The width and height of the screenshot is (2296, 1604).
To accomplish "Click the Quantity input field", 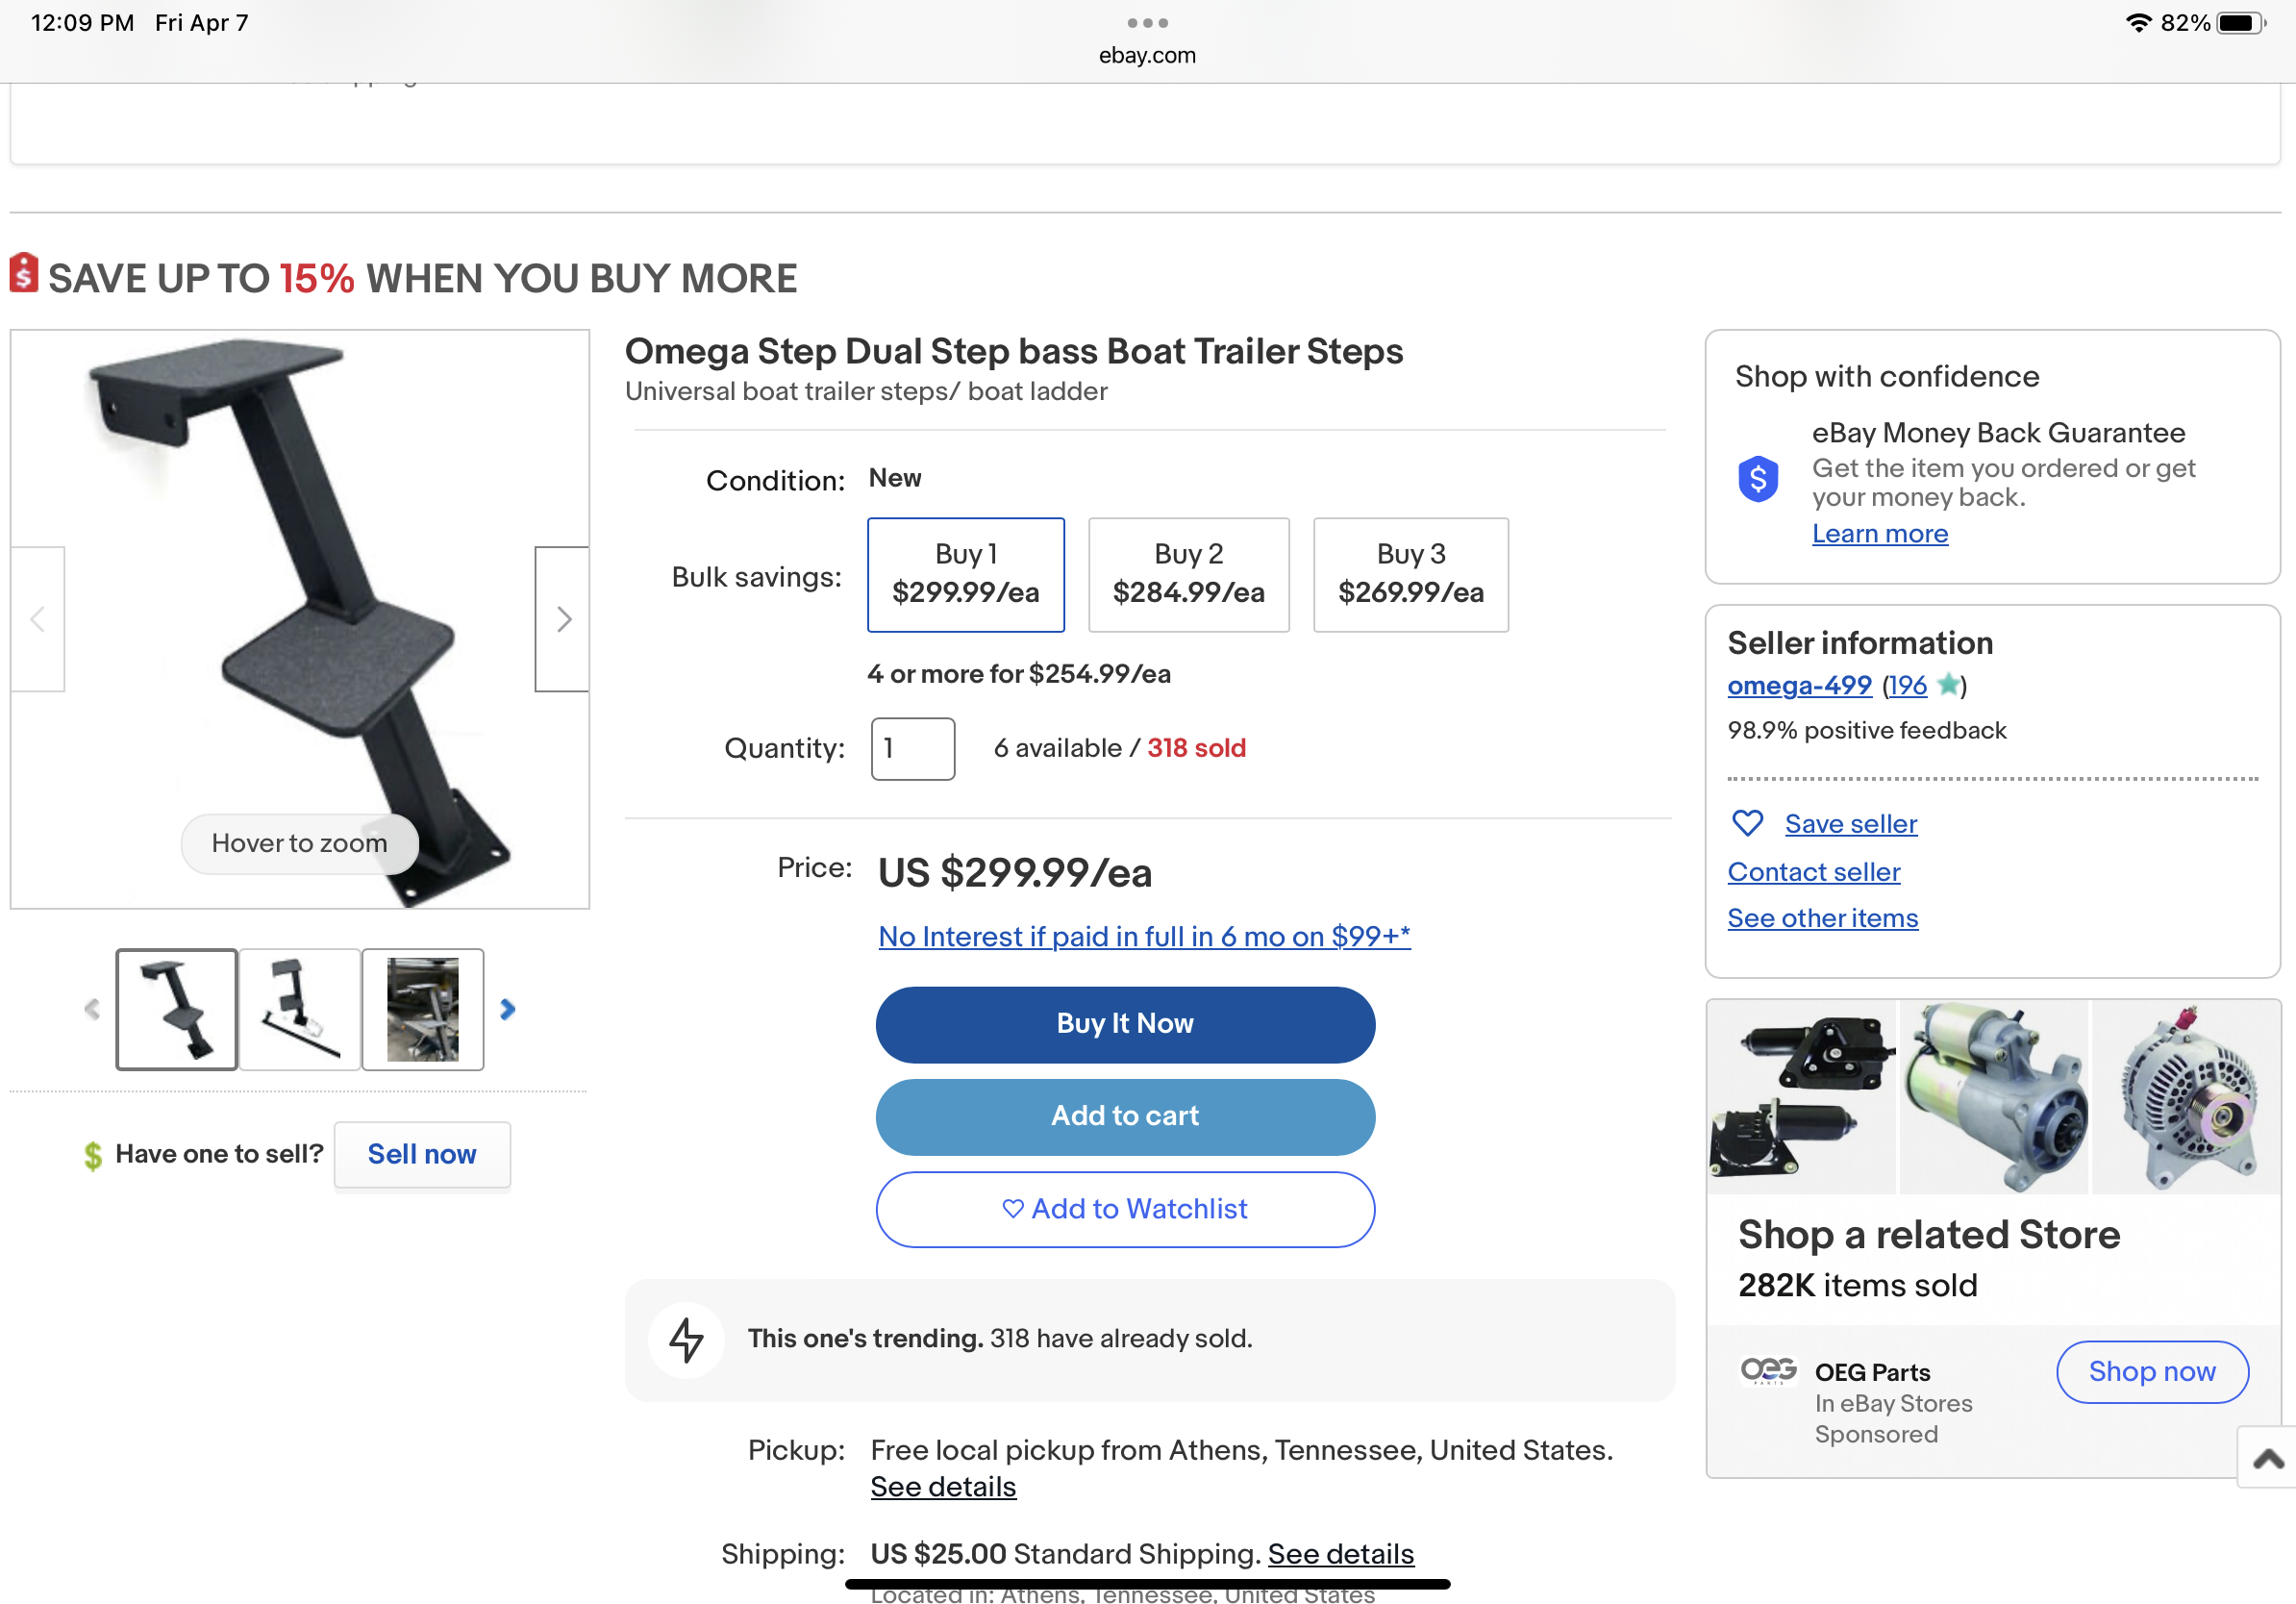I will coord(912,748).
